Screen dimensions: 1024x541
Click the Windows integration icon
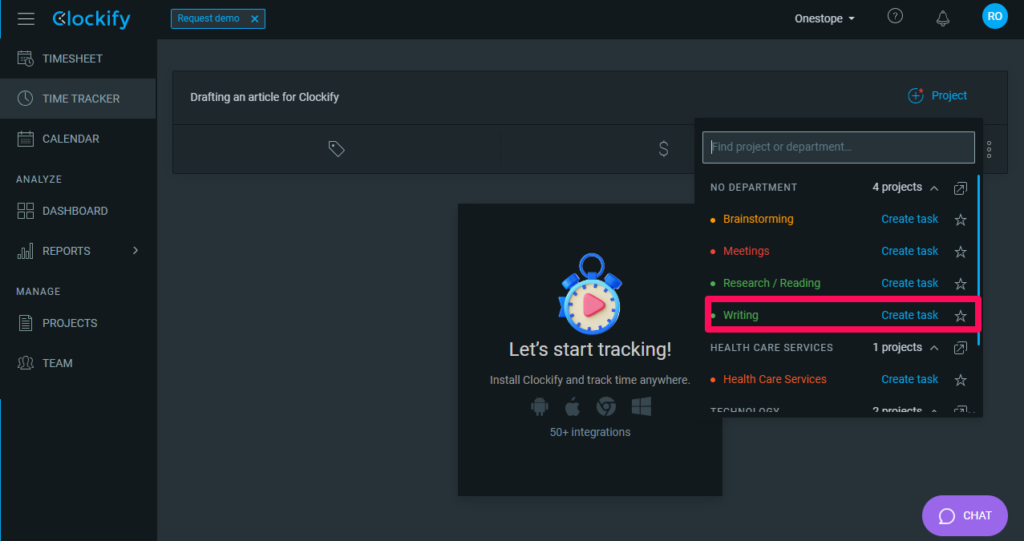click(x=641, y=406)
